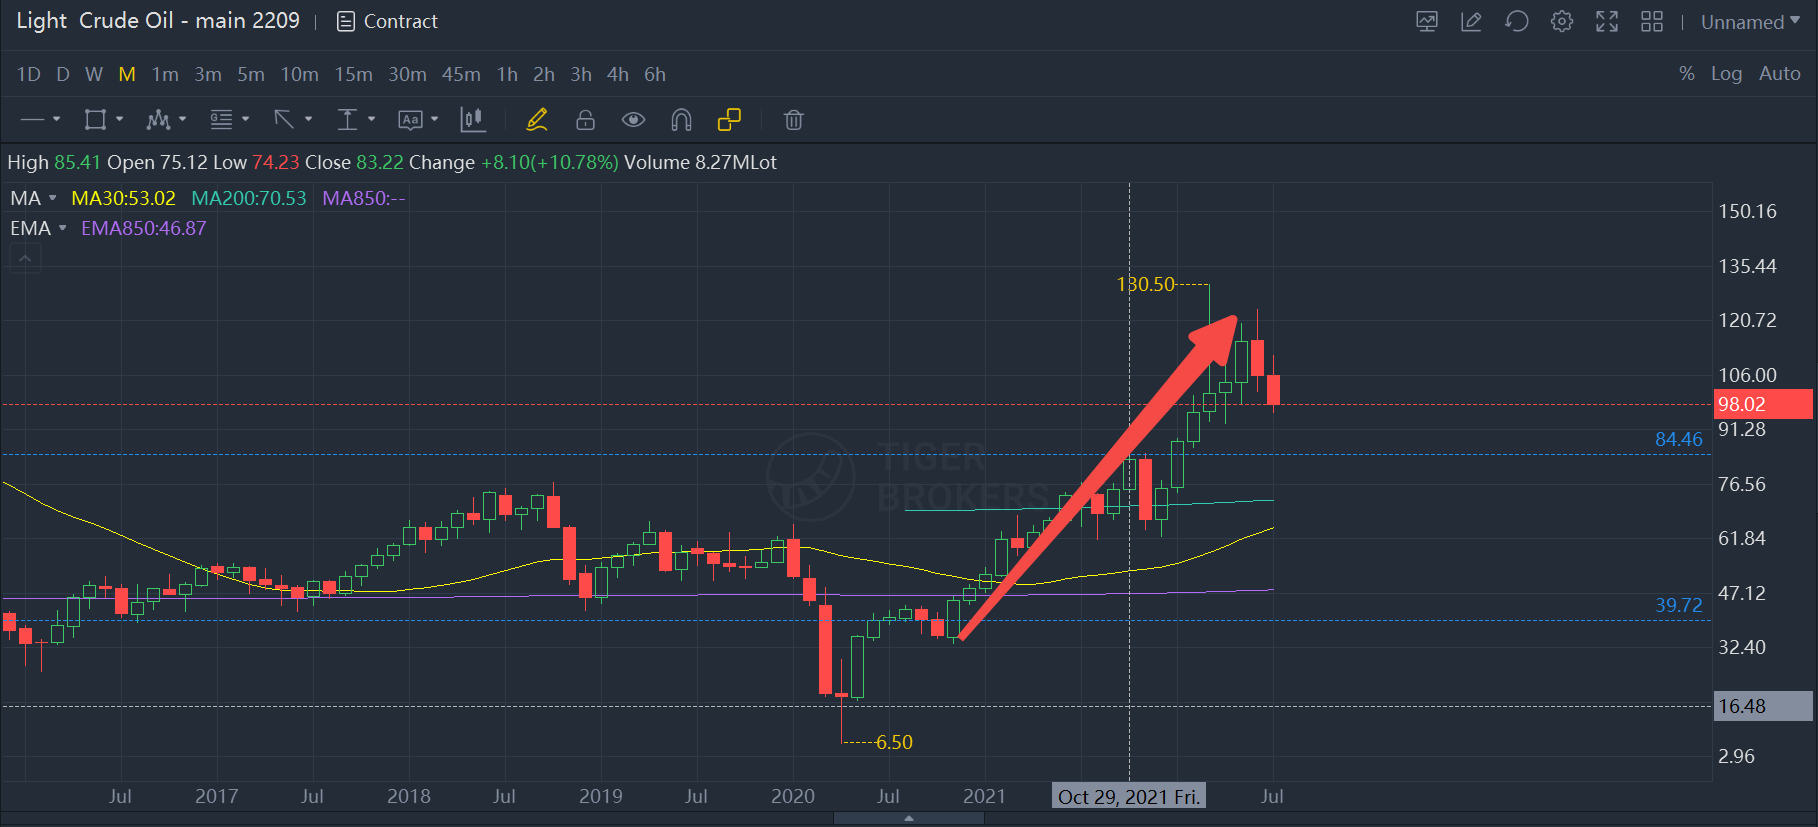This screenshot has width=1818, height=827.
Task: Collapse the indicator legend chevron
Action: coord(25,259)
